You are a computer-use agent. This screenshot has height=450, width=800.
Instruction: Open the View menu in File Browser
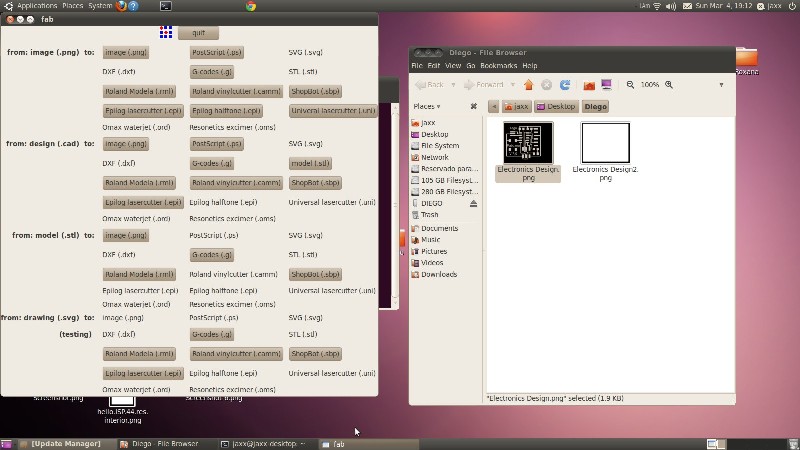[453, 66]
